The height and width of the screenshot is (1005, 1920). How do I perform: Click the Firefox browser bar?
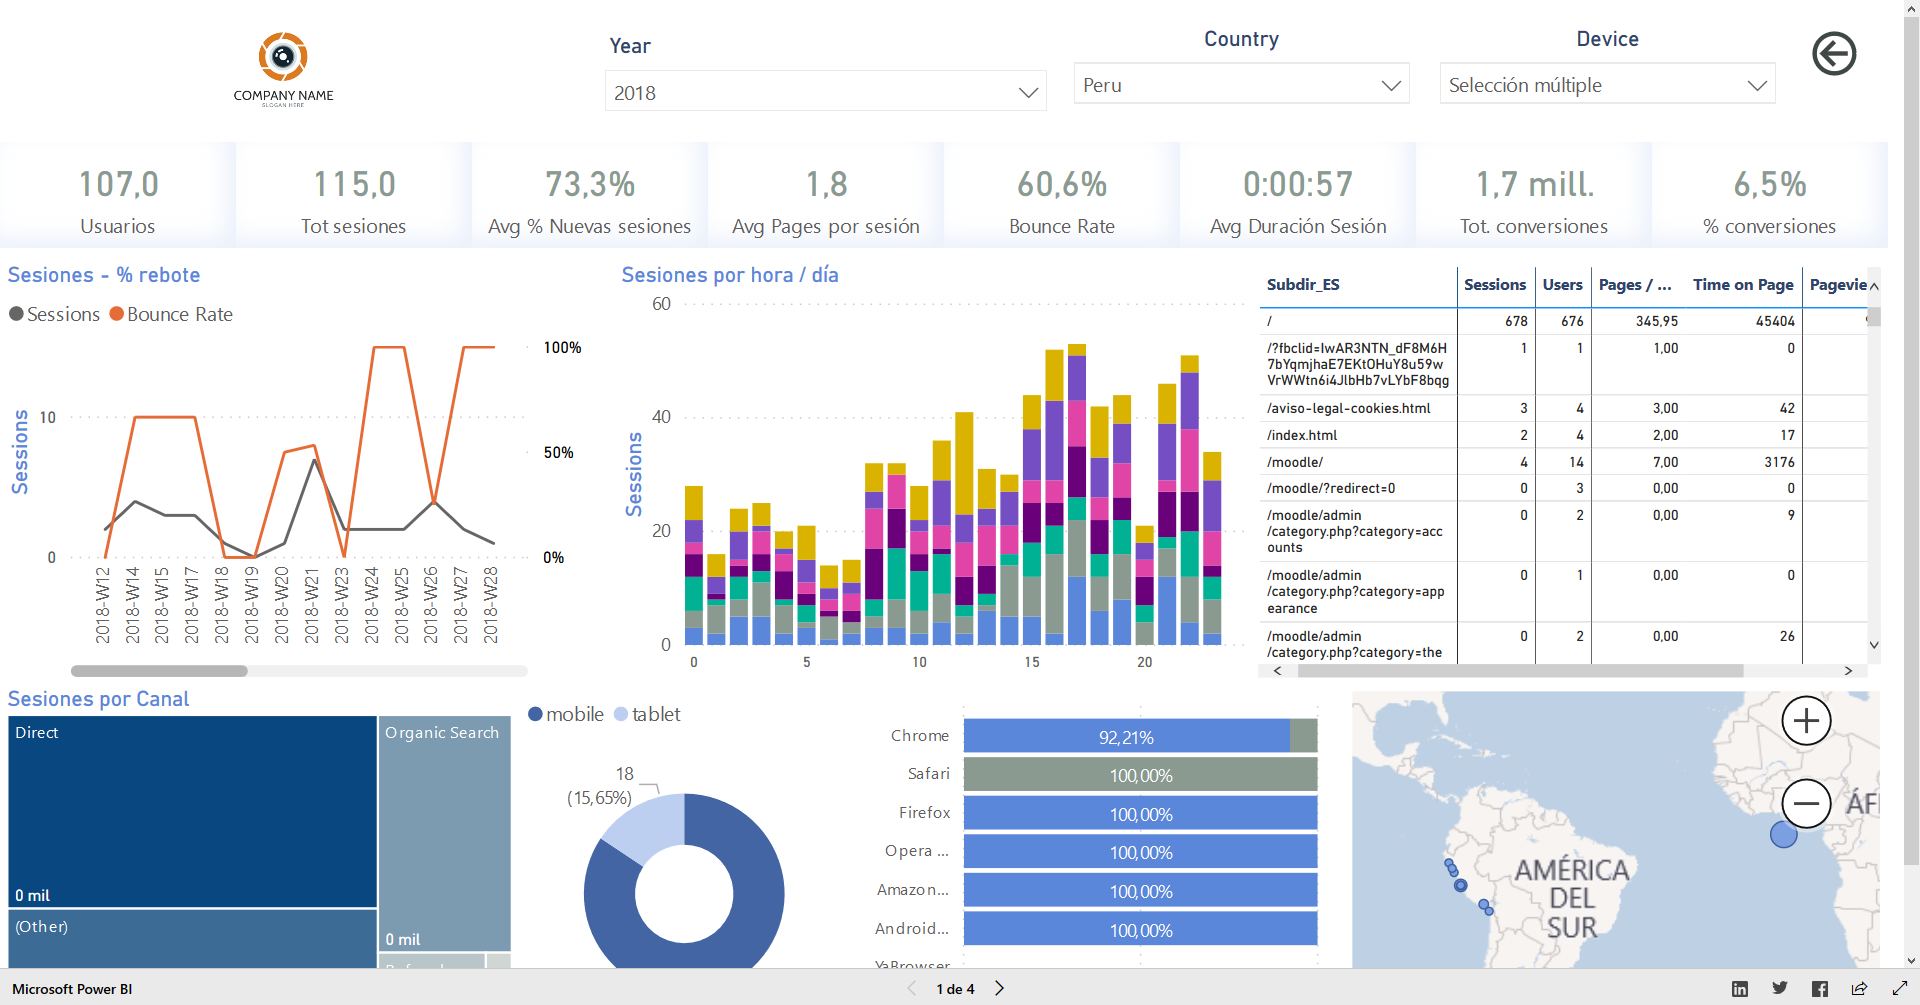coord(1140,814)
